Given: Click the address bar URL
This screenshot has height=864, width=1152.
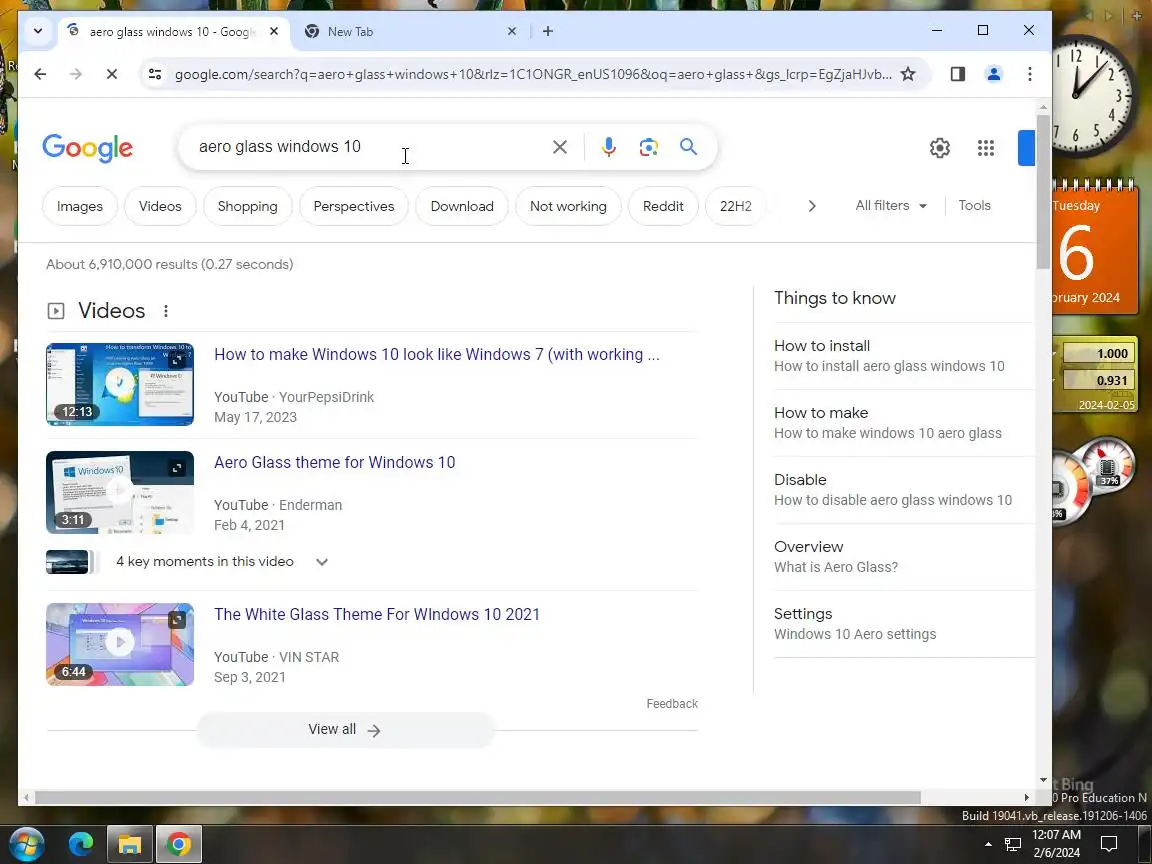Looking at the screenshot, I should tap(533, 74).
